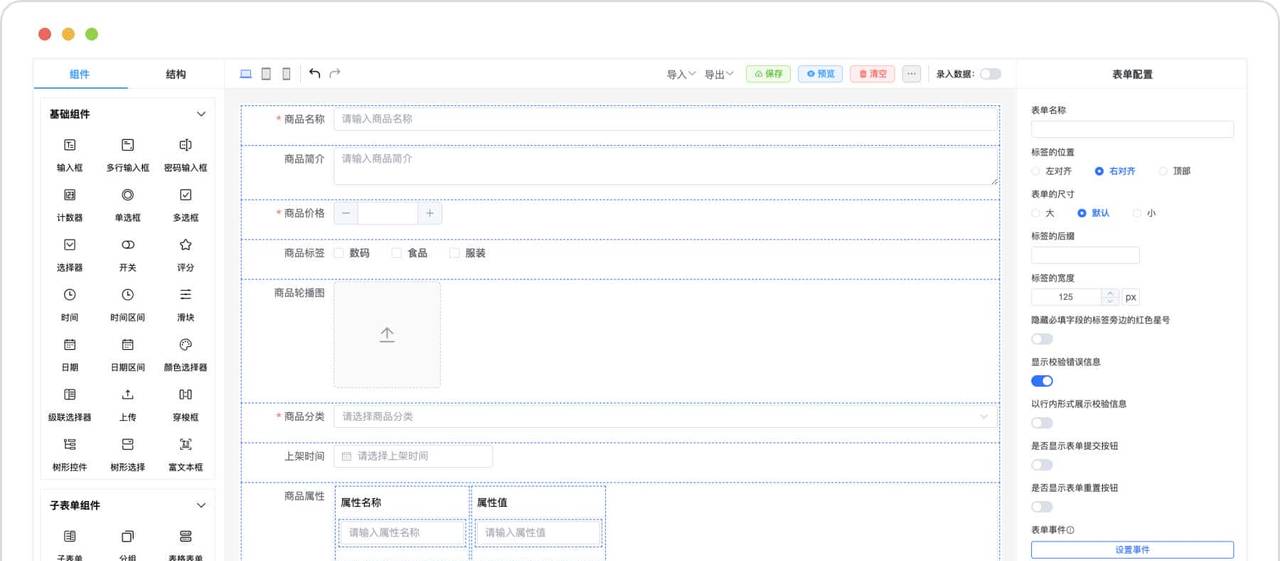Increase the 标签的宽度 value stepper
Screen dimensions: 1280x561
(x=1110, y=293)
